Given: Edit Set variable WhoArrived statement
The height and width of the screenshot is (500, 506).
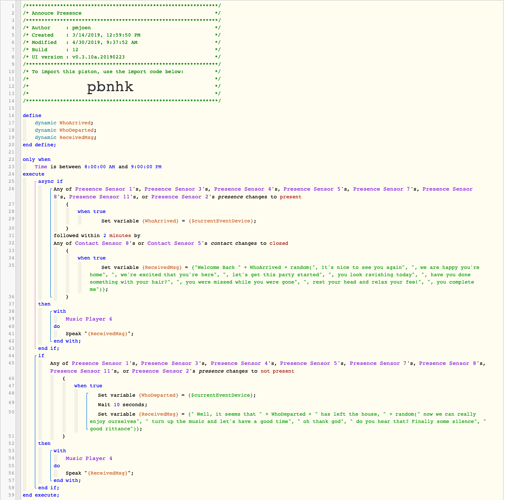Looking at the screenshot, I should coord(179,221).
